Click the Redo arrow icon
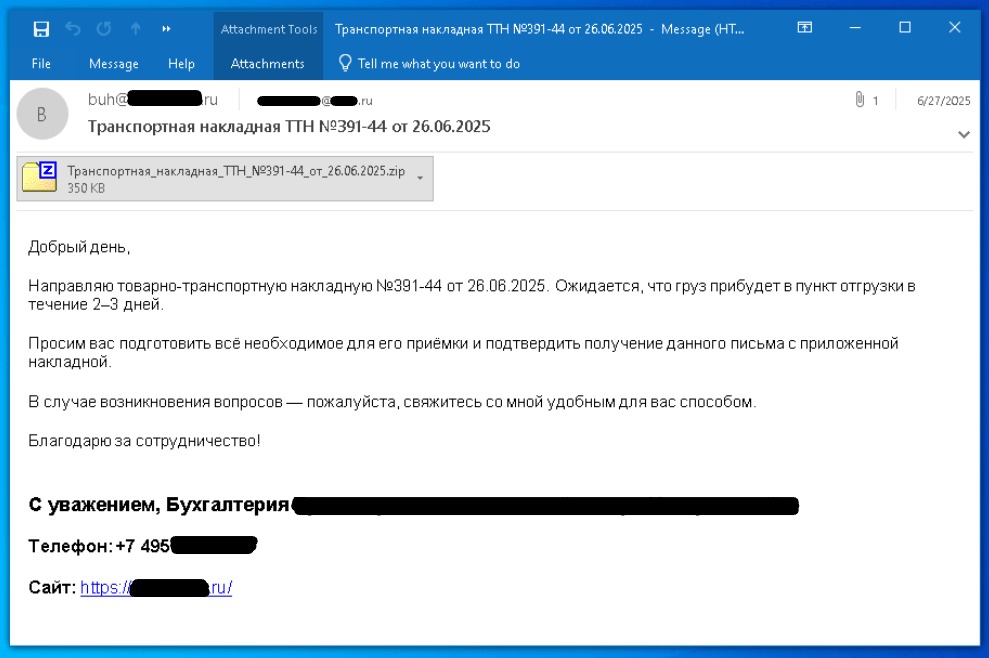This screenshot has width=989, height=658. point(105,29)
